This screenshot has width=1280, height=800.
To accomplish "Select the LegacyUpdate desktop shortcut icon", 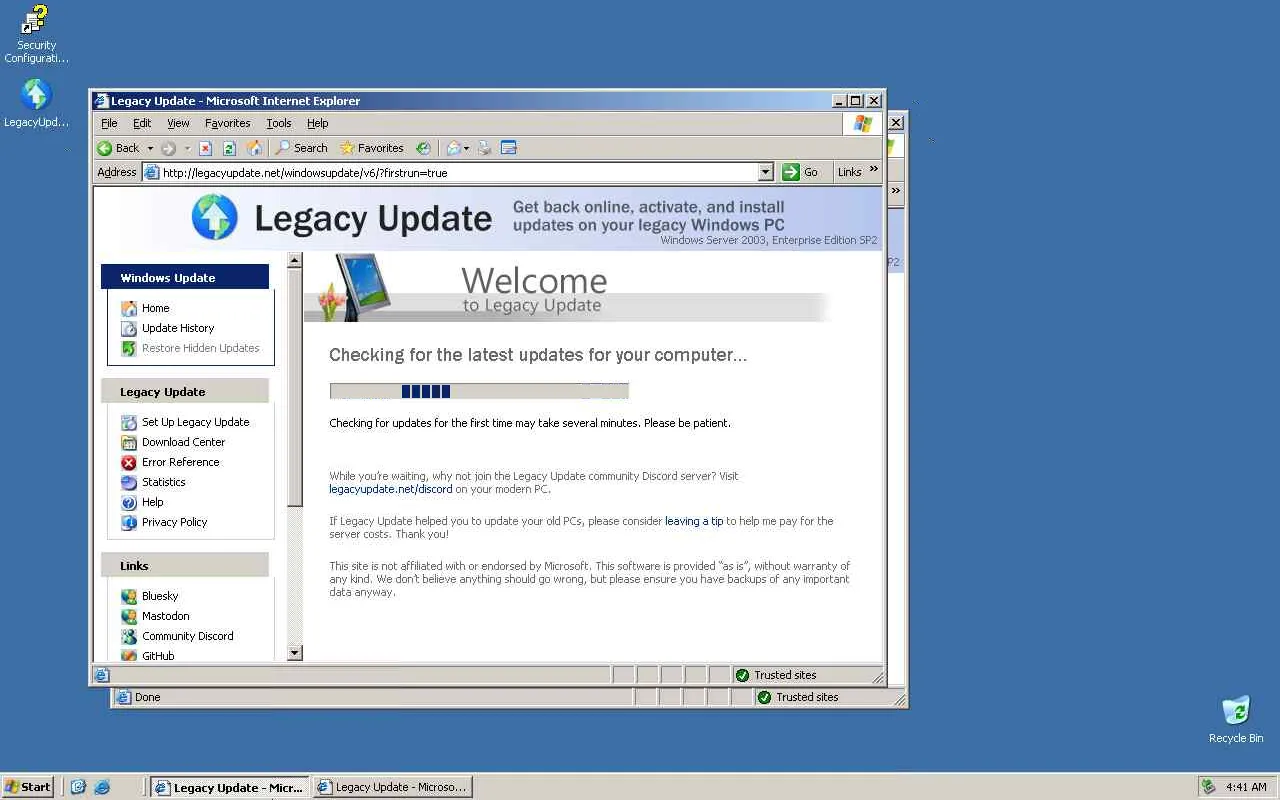I will click(36, 104).
